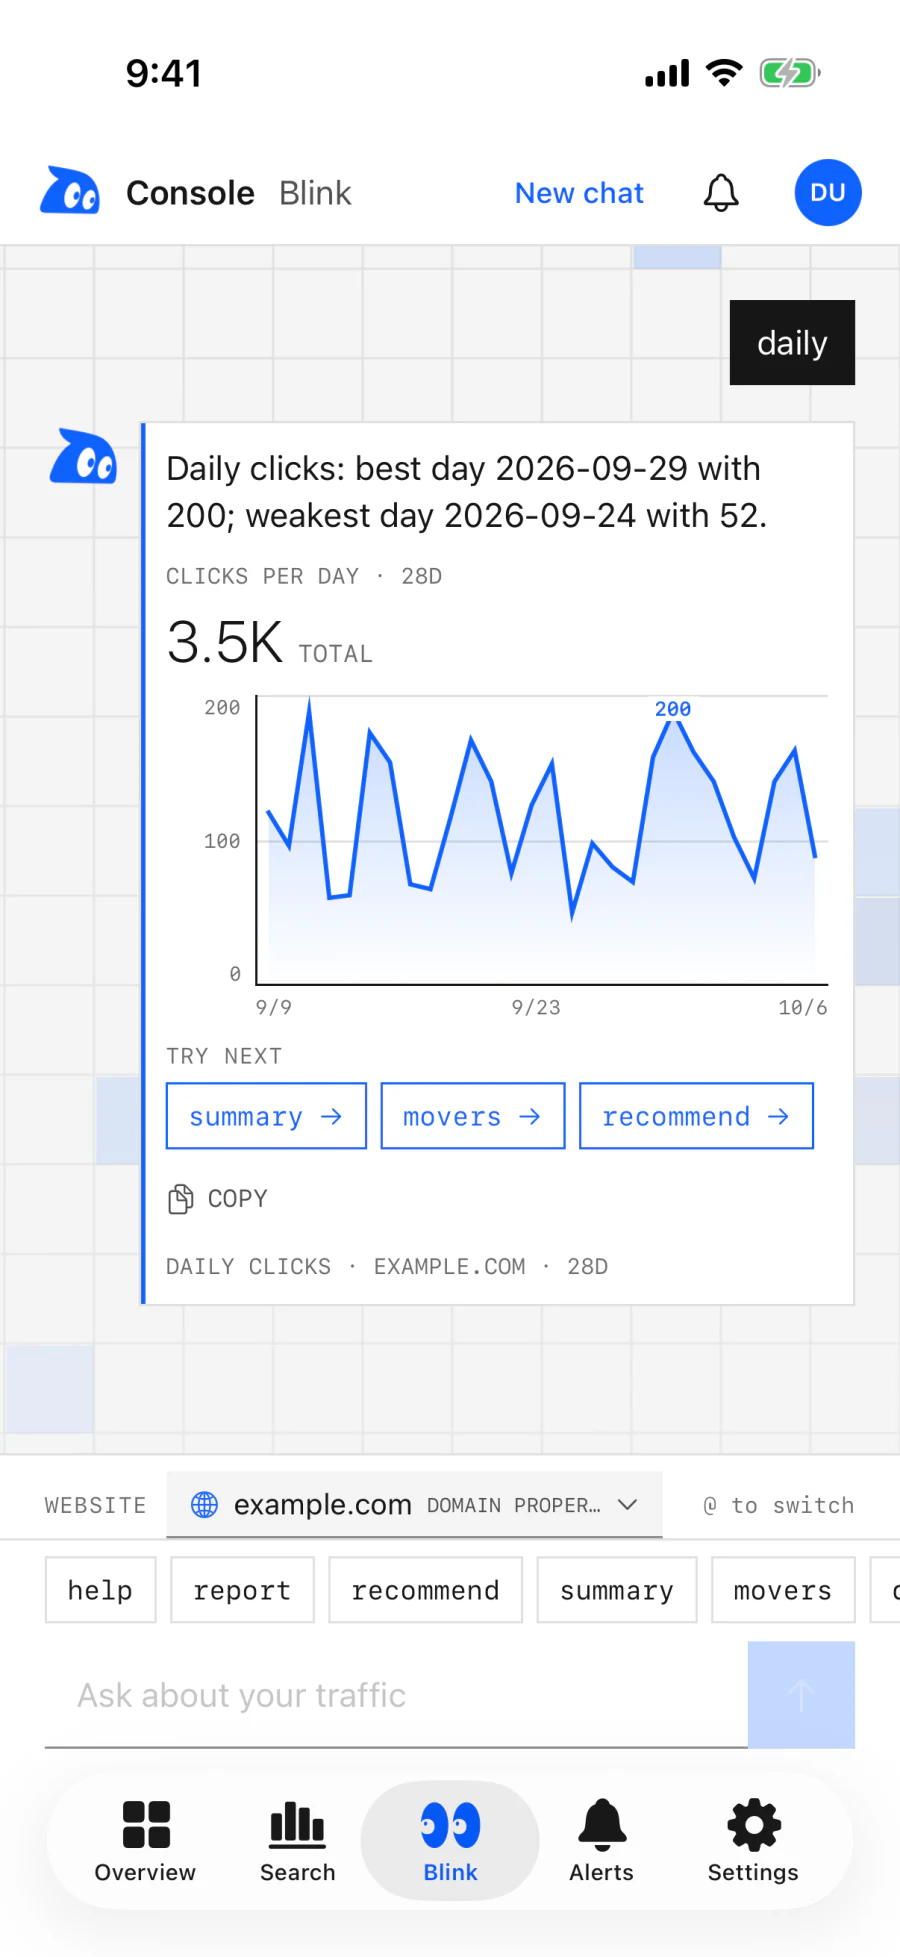Run the summary suggestion under Try Next
The width and height of the screenshot is (900, 1957).
[x=266, y=1116]
